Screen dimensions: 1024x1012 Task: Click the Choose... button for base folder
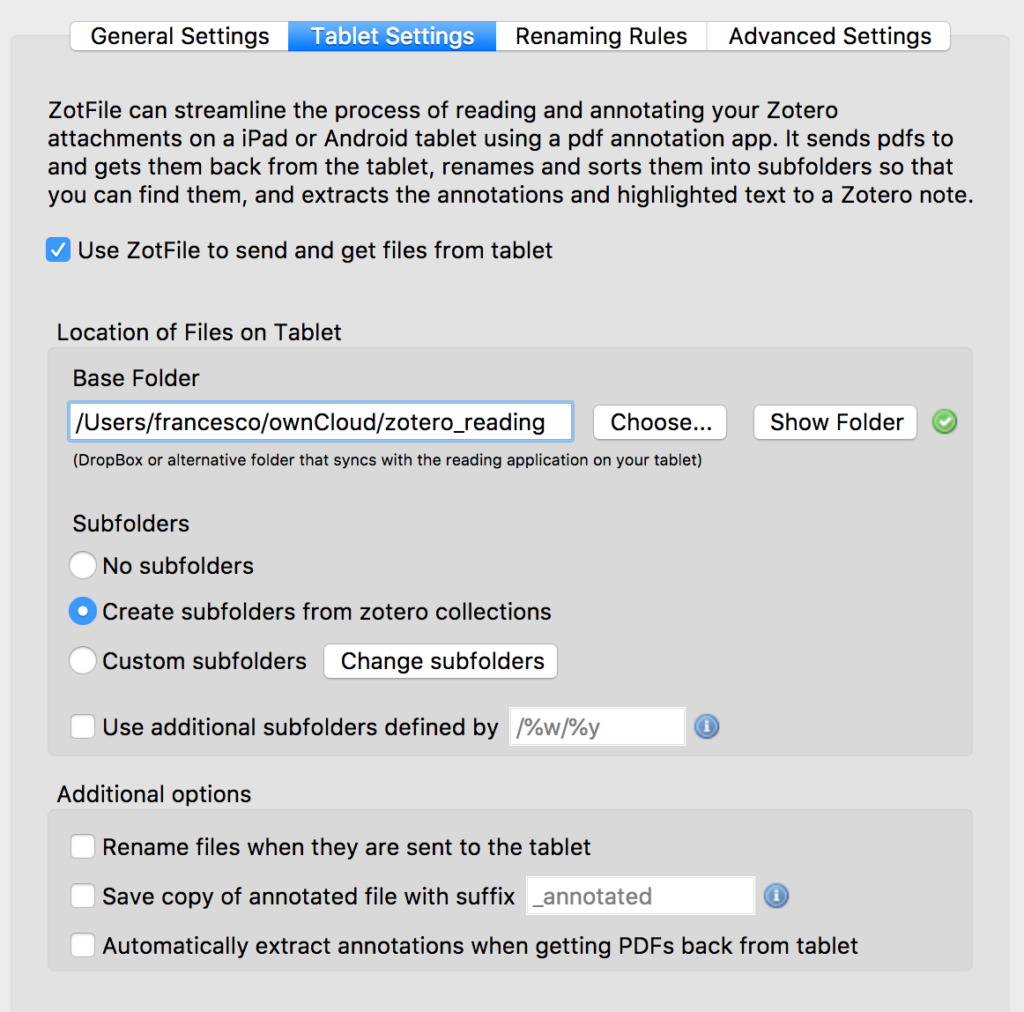[x=660, y=422]
